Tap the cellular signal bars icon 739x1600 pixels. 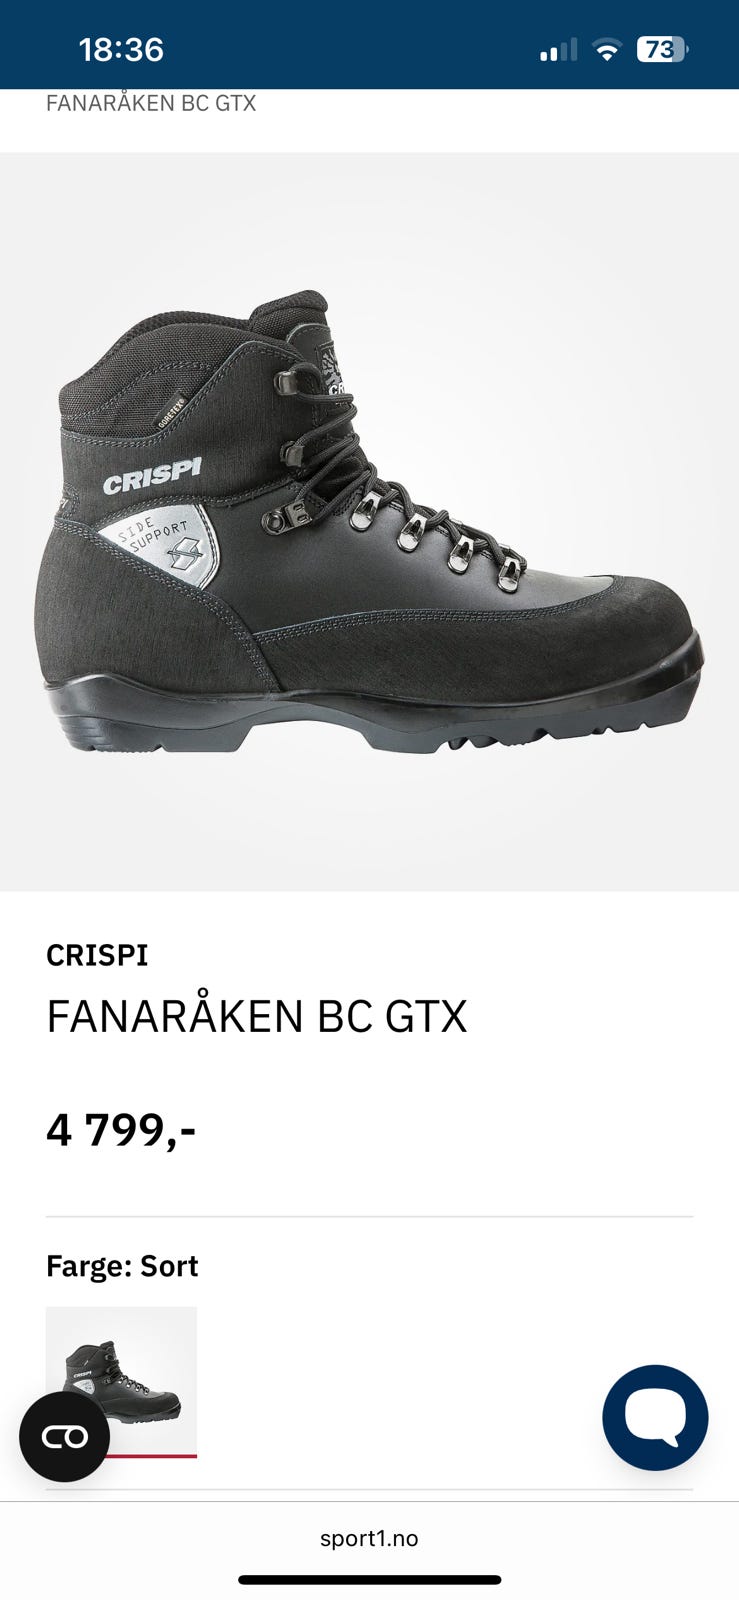pyautogui.click(x=558, y=50)
